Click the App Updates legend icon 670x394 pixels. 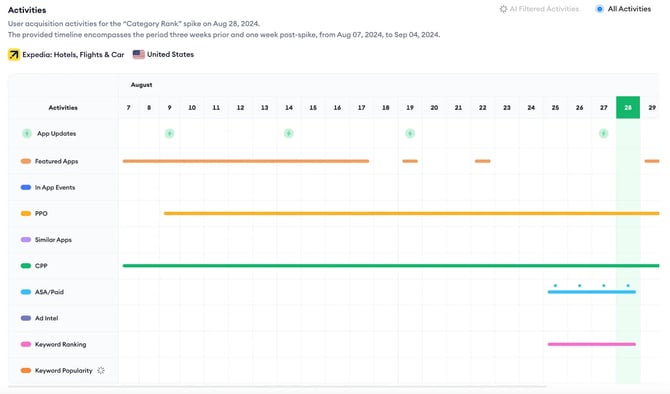point(26,133)
